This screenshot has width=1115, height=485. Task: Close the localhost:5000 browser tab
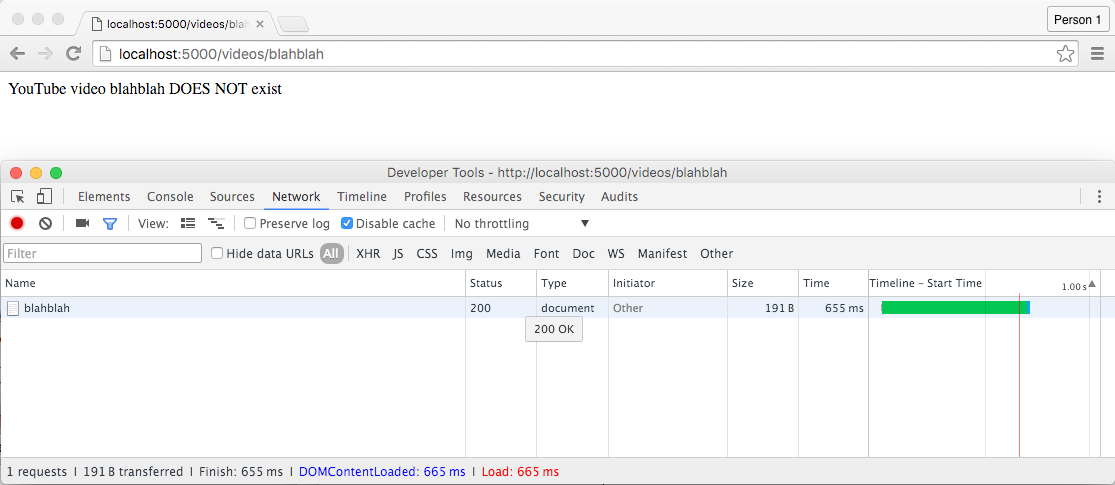[x=260, y=23]
